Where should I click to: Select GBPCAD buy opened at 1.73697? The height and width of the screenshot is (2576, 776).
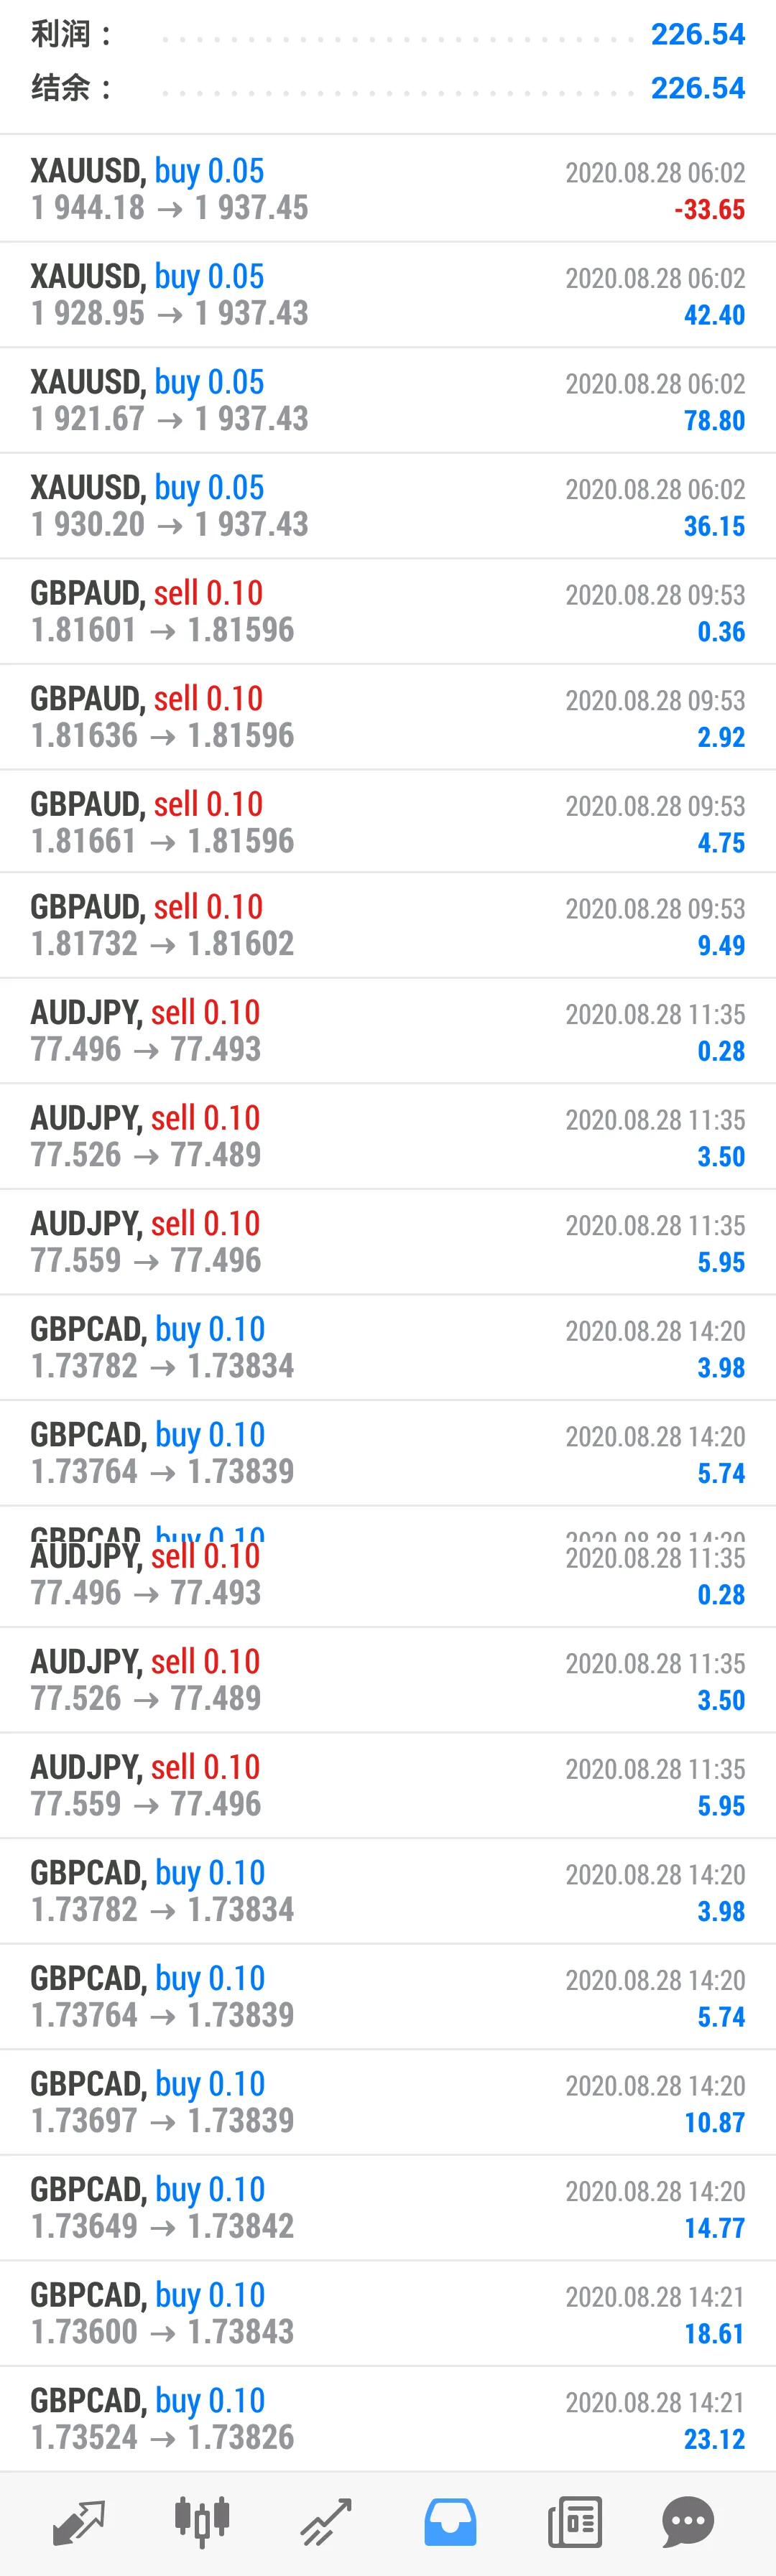pyautogui.click(x=388, y=2102)
